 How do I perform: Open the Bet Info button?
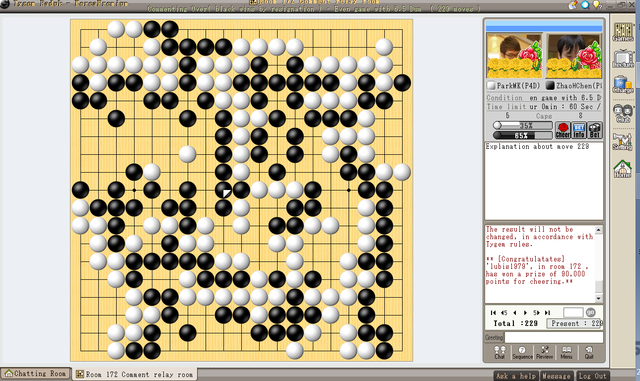[579, 130]
